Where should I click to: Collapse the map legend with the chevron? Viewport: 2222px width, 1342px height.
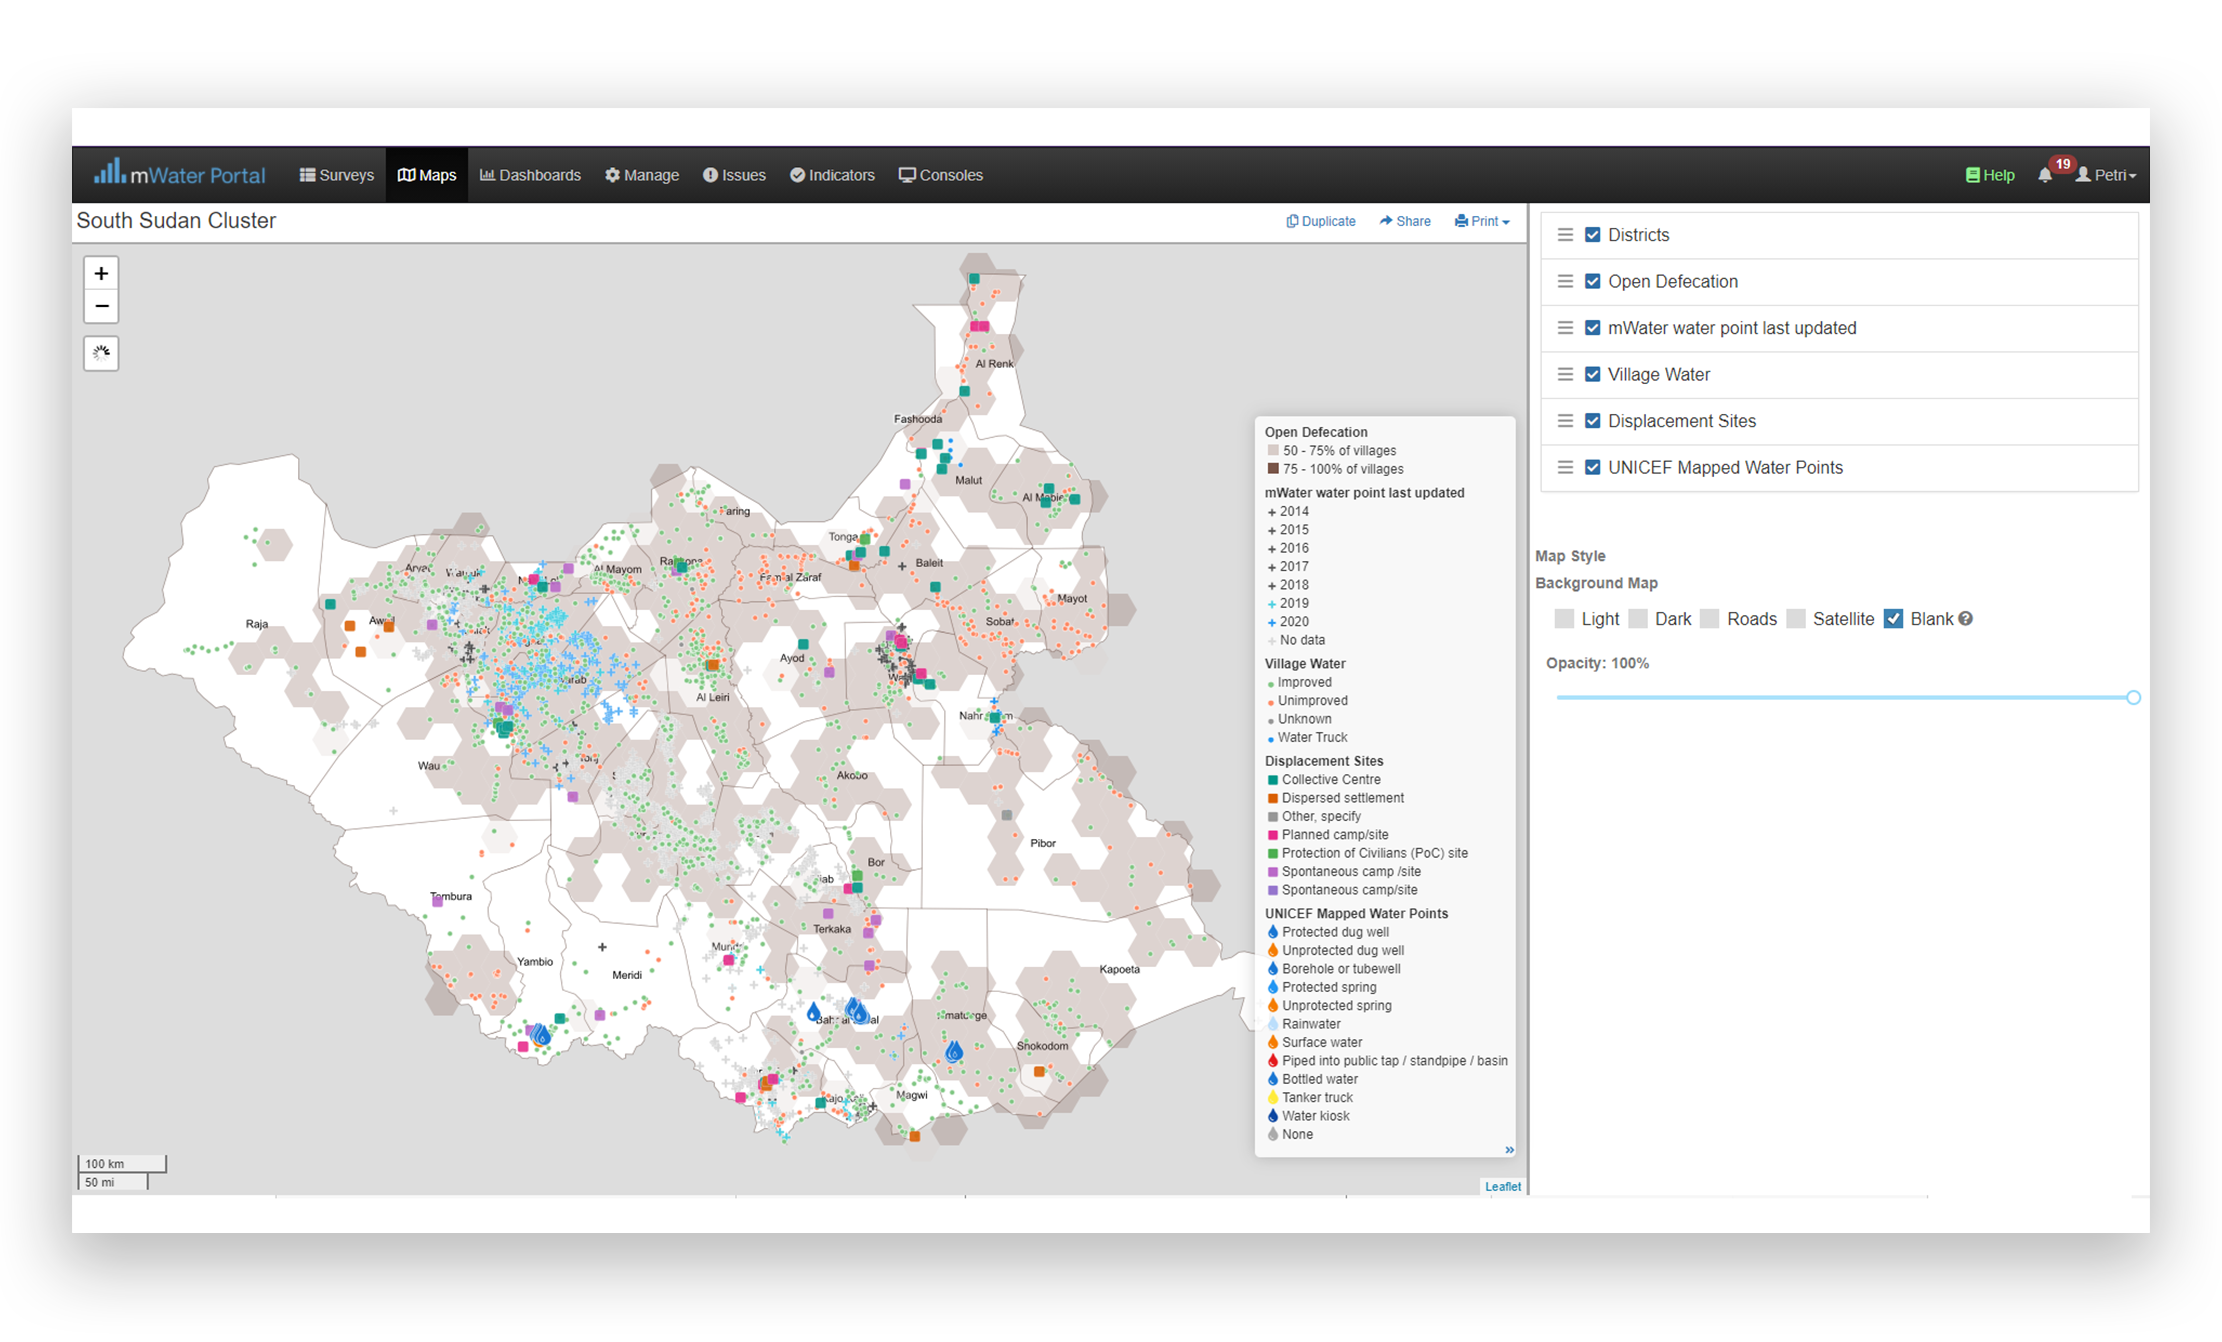point(1509,1150)
